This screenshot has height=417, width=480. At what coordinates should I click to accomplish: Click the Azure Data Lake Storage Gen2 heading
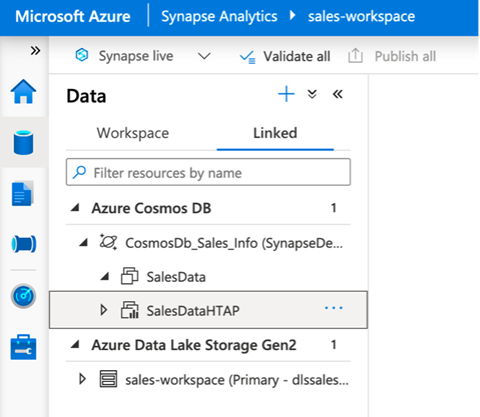tap(194, 345)
